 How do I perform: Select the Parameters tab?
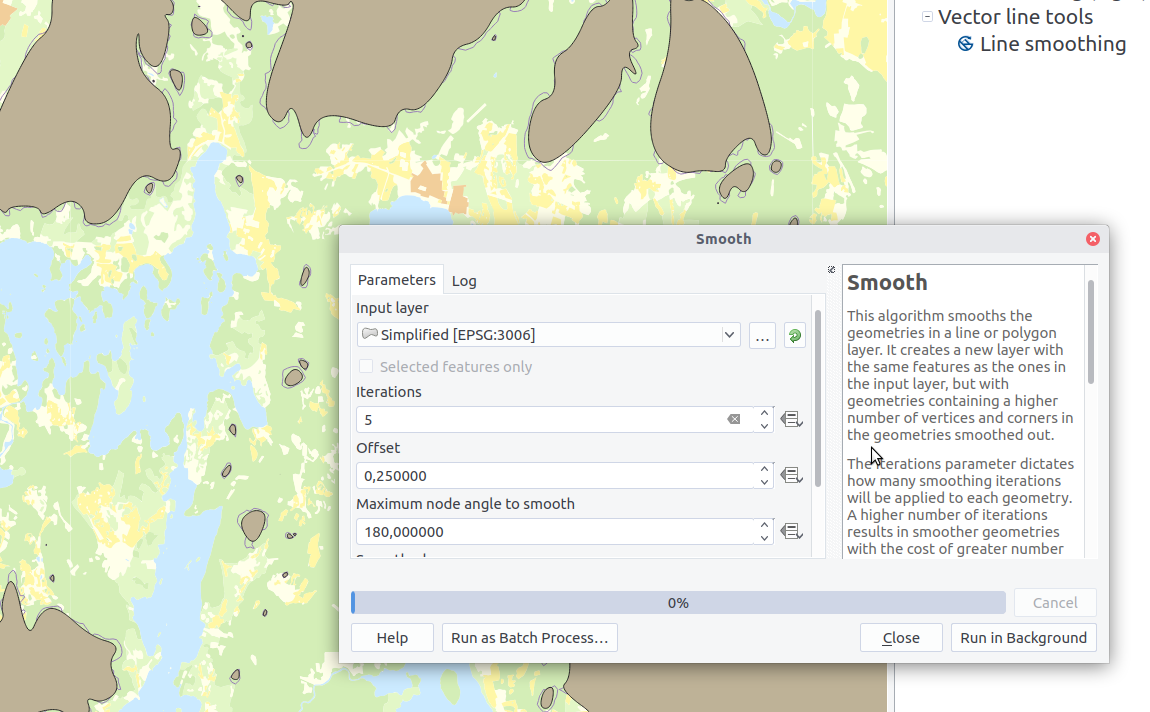click(x=397, y=280)
